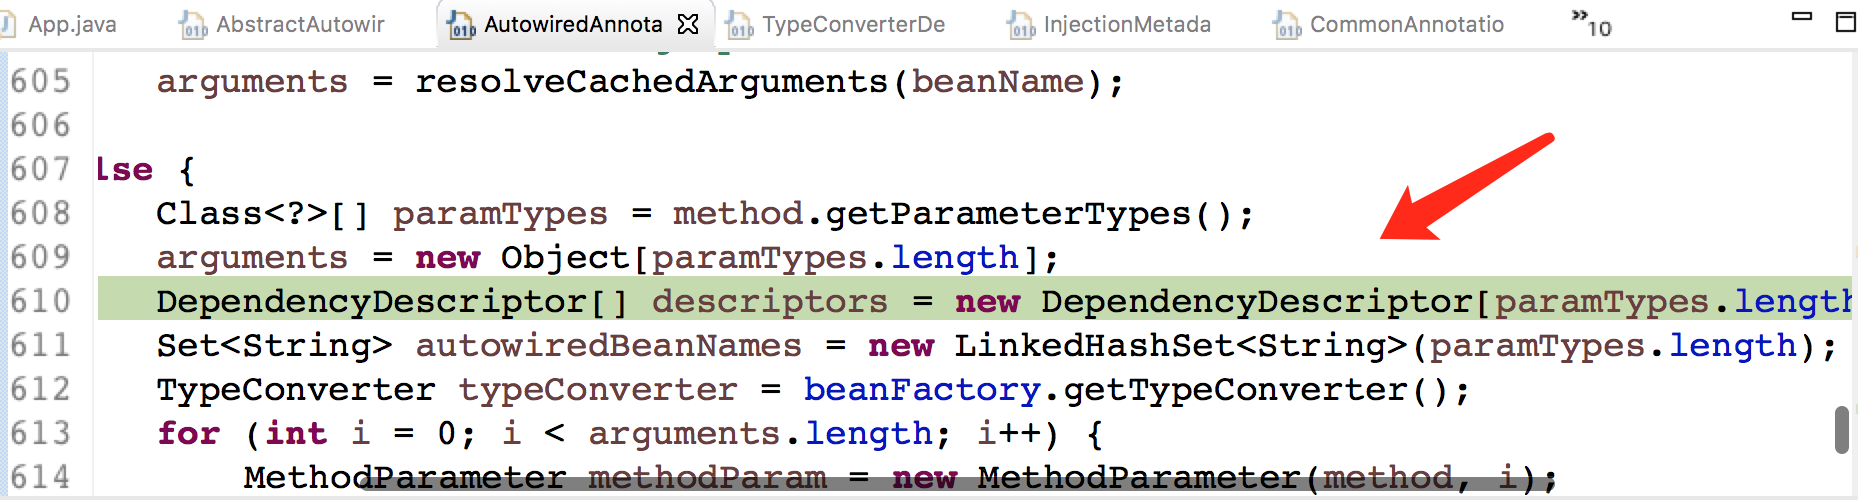Screen dimensions: 1858x502
Task: Click Set<String> type on line 611
Action: pyautogui.click(x=274, y=346)
